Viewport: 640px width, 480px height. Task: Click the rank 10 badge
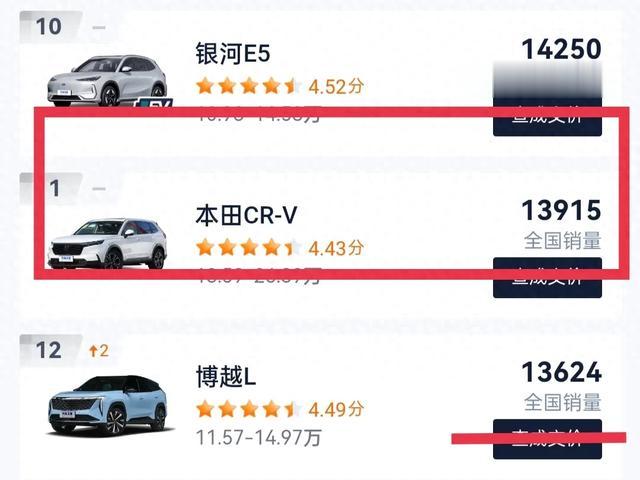[x=48, y=27]
